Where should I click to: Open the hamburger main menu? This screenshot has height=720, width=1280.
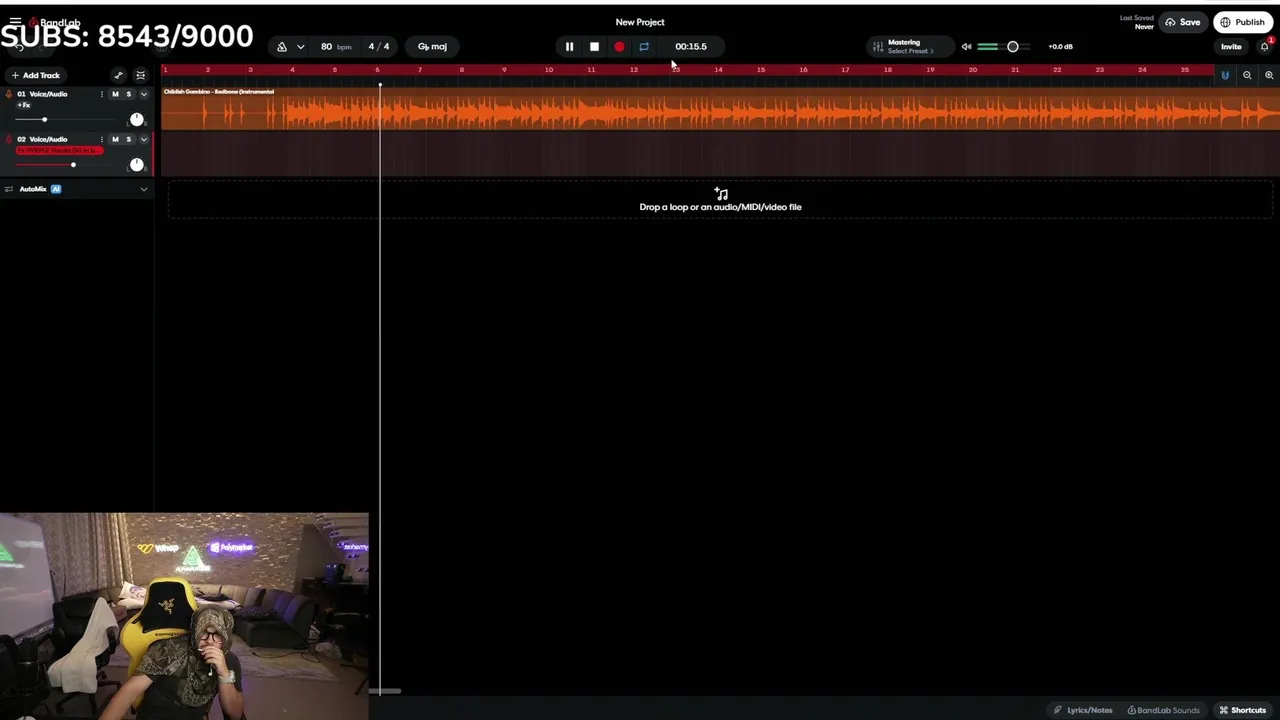point(15,21)
